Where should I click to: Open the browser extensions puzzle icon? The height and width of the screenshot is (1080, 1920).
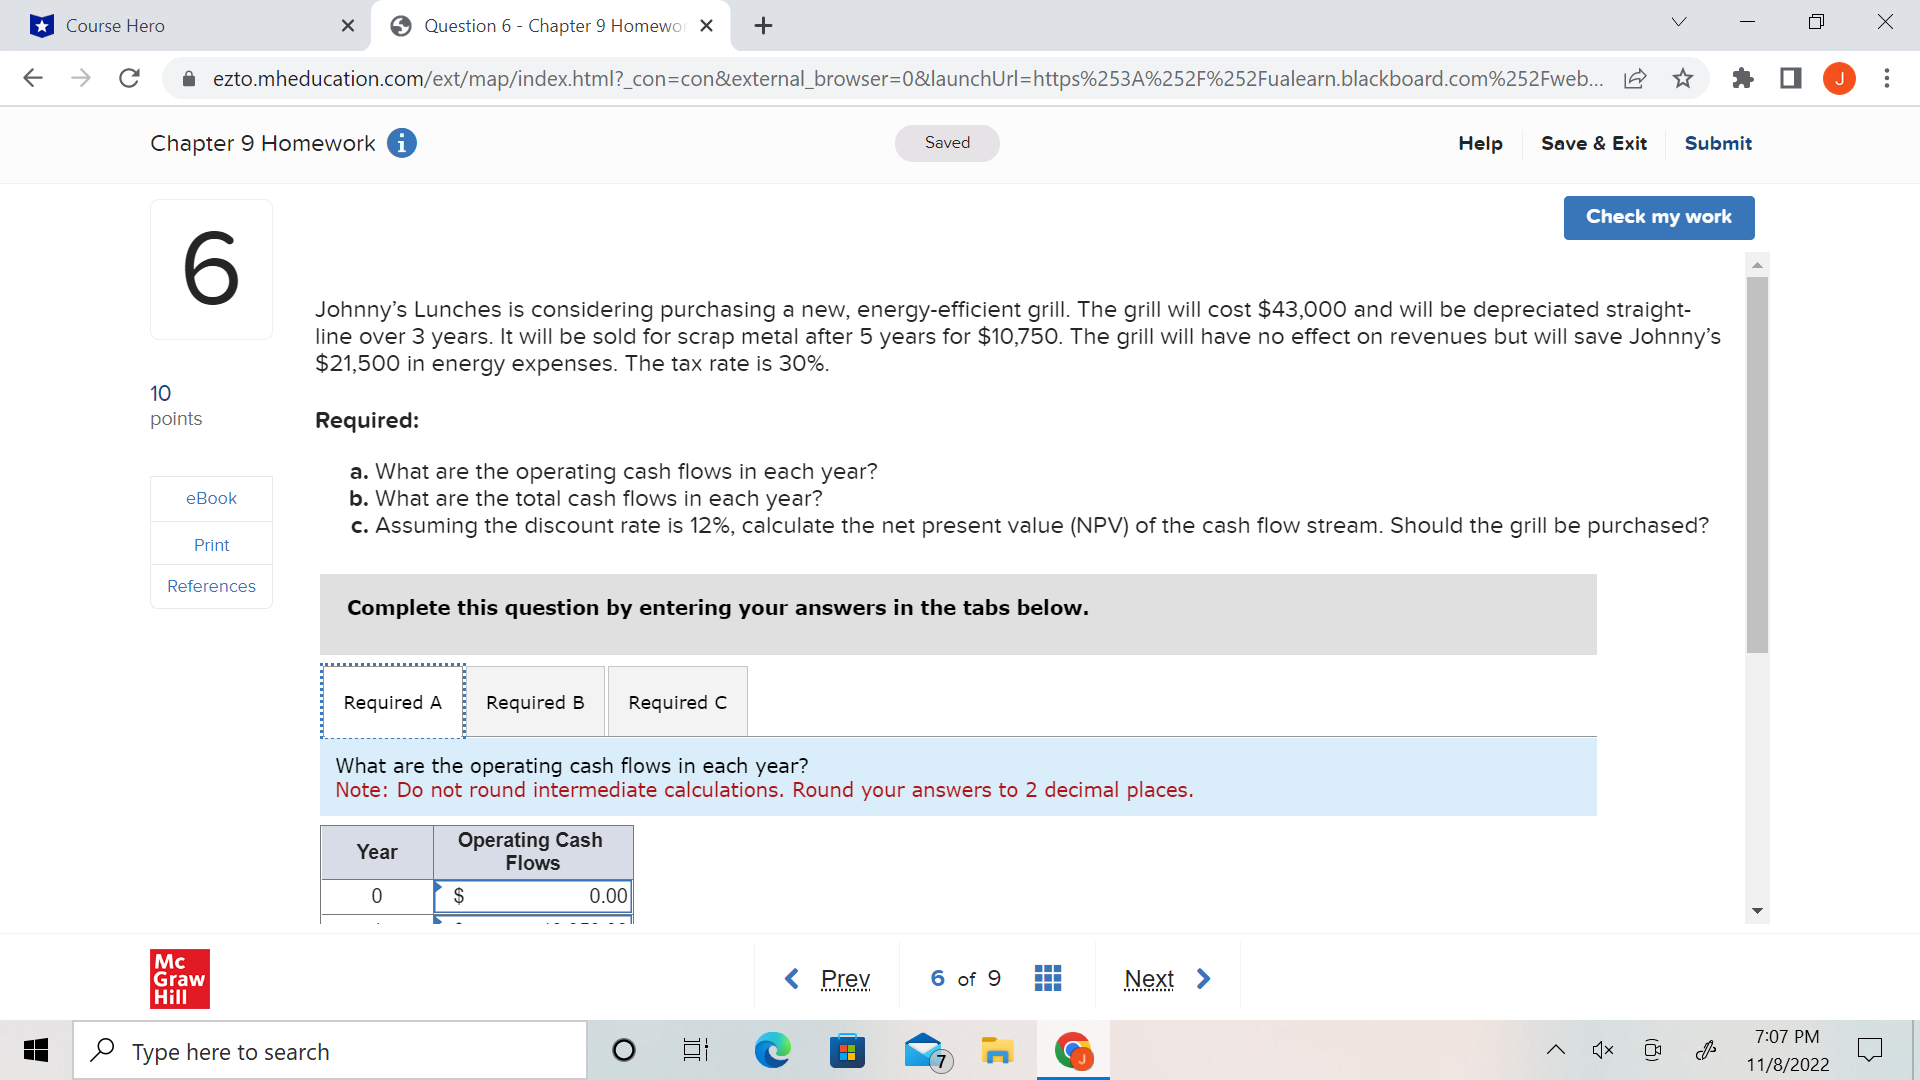point(1743,78)
